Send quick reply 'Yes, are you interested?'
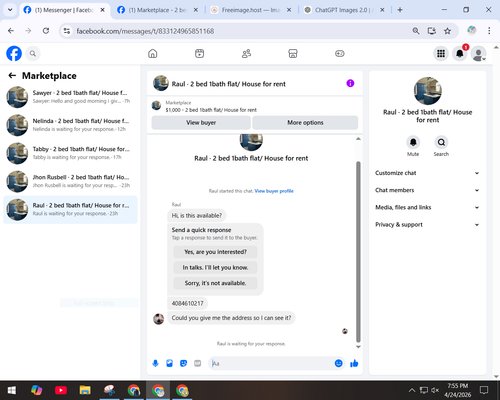 pyautogui.click(x=215, y=252)
